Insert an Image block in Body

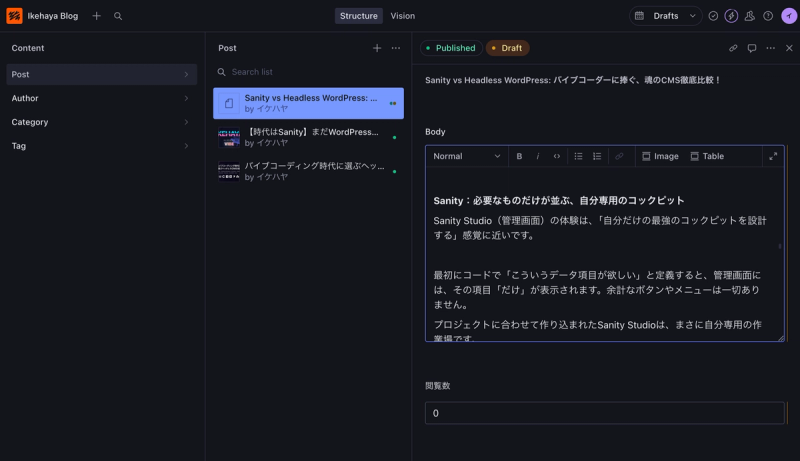click(x=660, y=156)
